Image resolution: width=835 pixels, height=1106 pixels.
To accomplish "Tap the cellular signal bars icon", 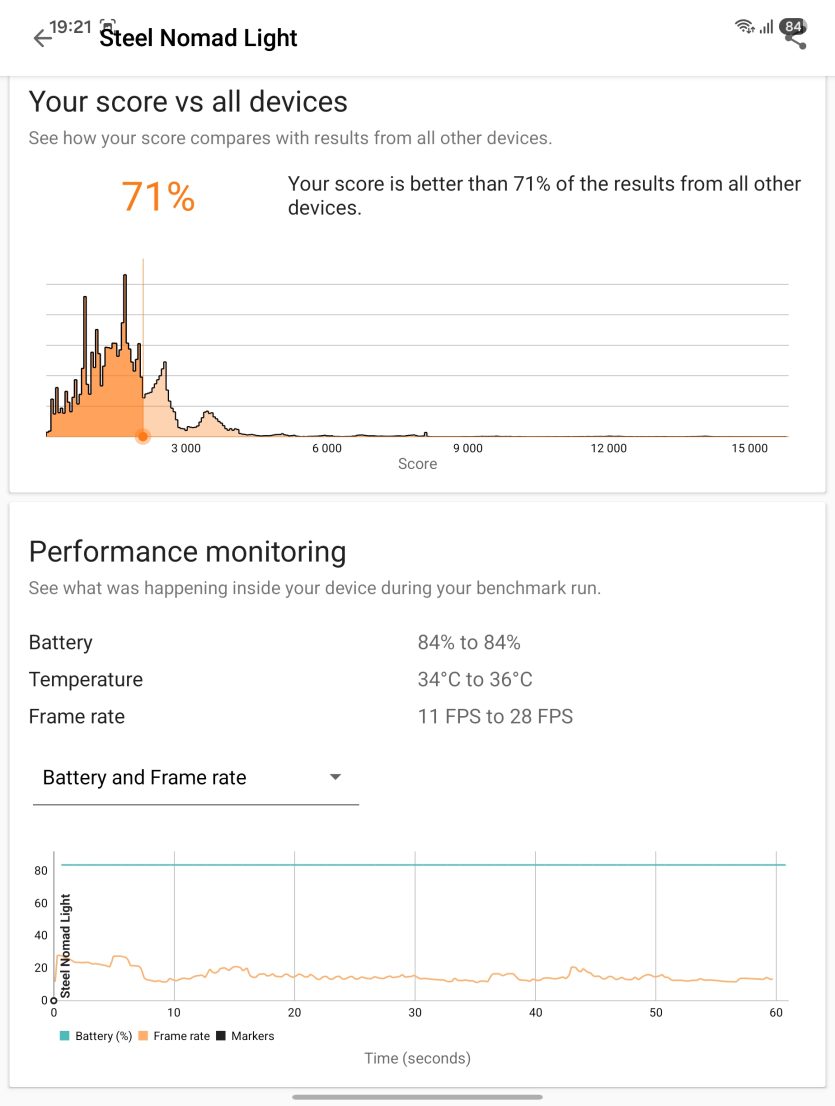I will coord(767,27).
